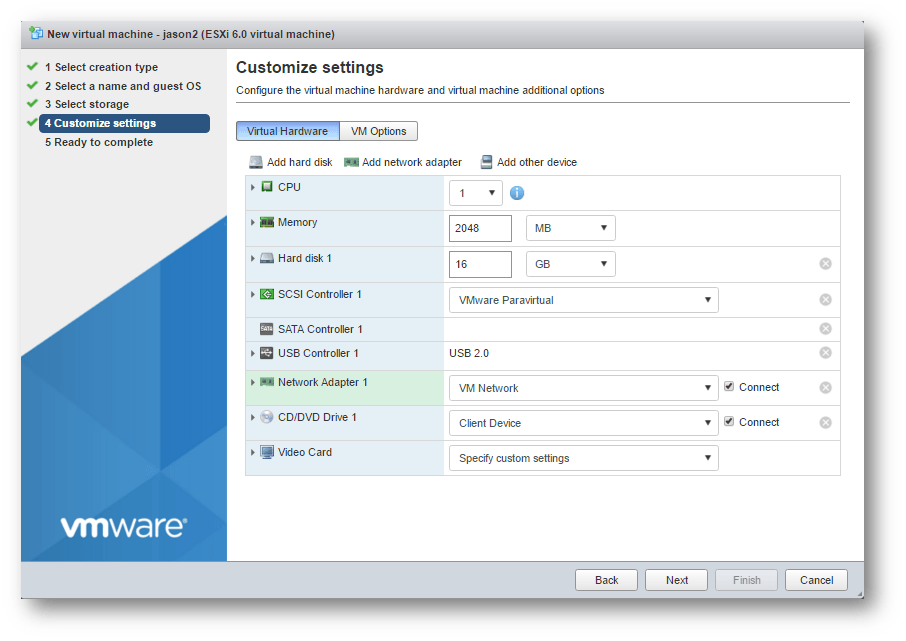The image size is (906, 641).
Task: Expand the CD/DVD Drive 1 row
Action: pyautogui.click(x=253, y=417)
